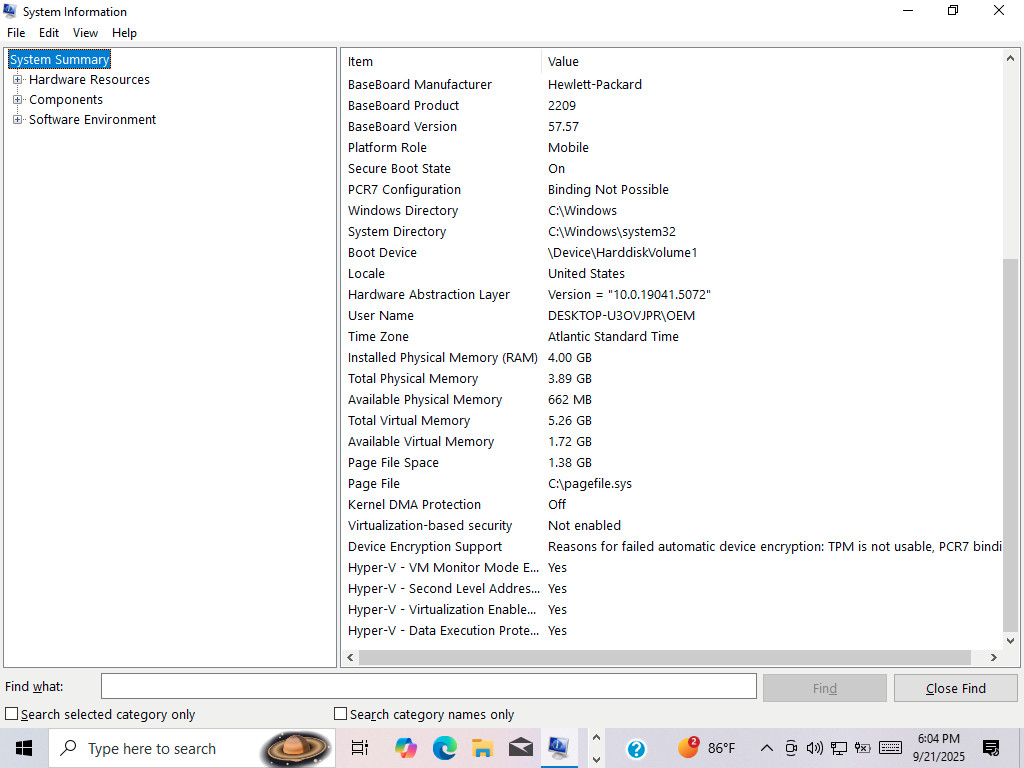The height and width of the screenshot is (768, 1024).
Task: Open the 86°F weather widget
Action: tap(706, 748)
